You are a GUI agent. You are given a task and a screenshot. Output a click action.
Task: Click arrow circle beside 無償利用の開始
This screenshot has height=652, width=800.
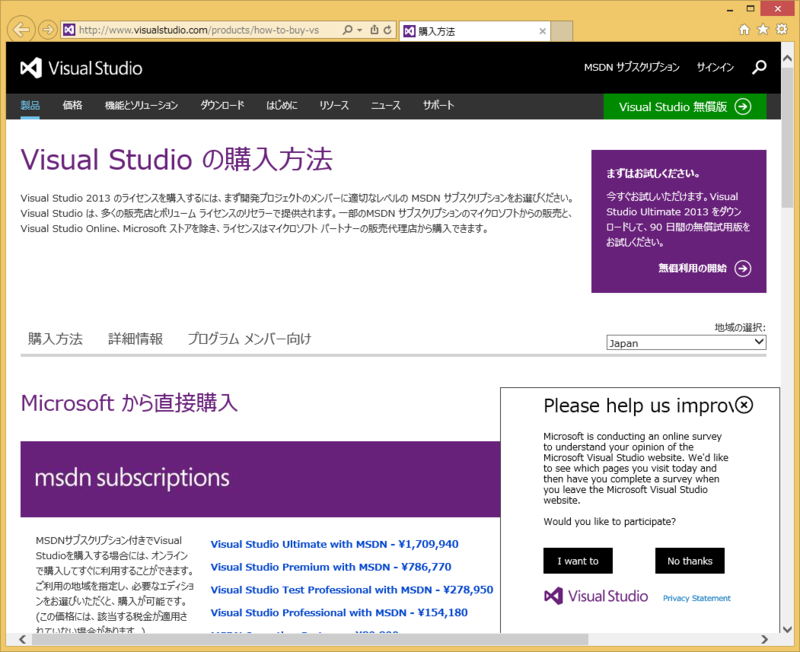coord(743,268)
